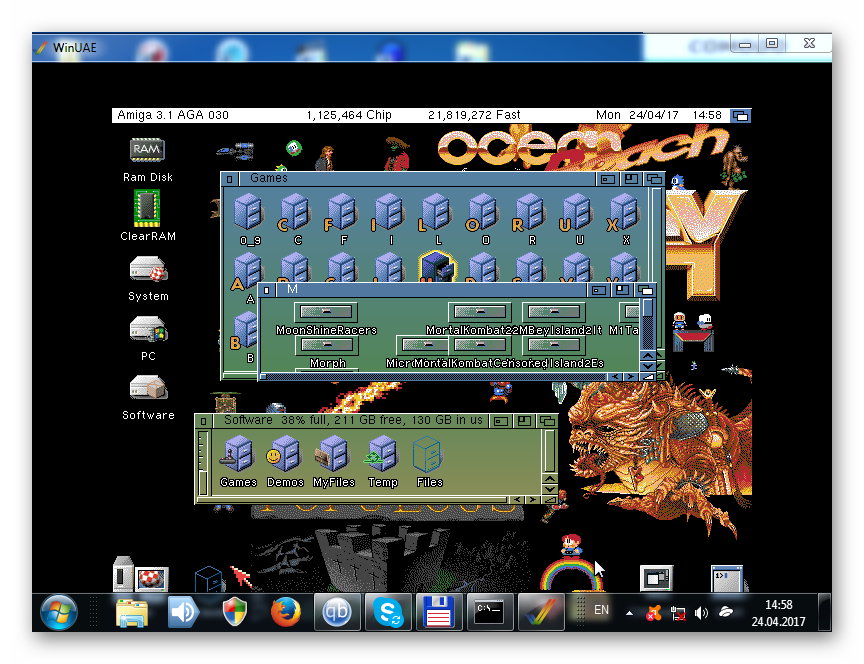Close the Games window using close gadget
Image resolution: width=864 pixels, height=664 pixels.
(229, 179)
